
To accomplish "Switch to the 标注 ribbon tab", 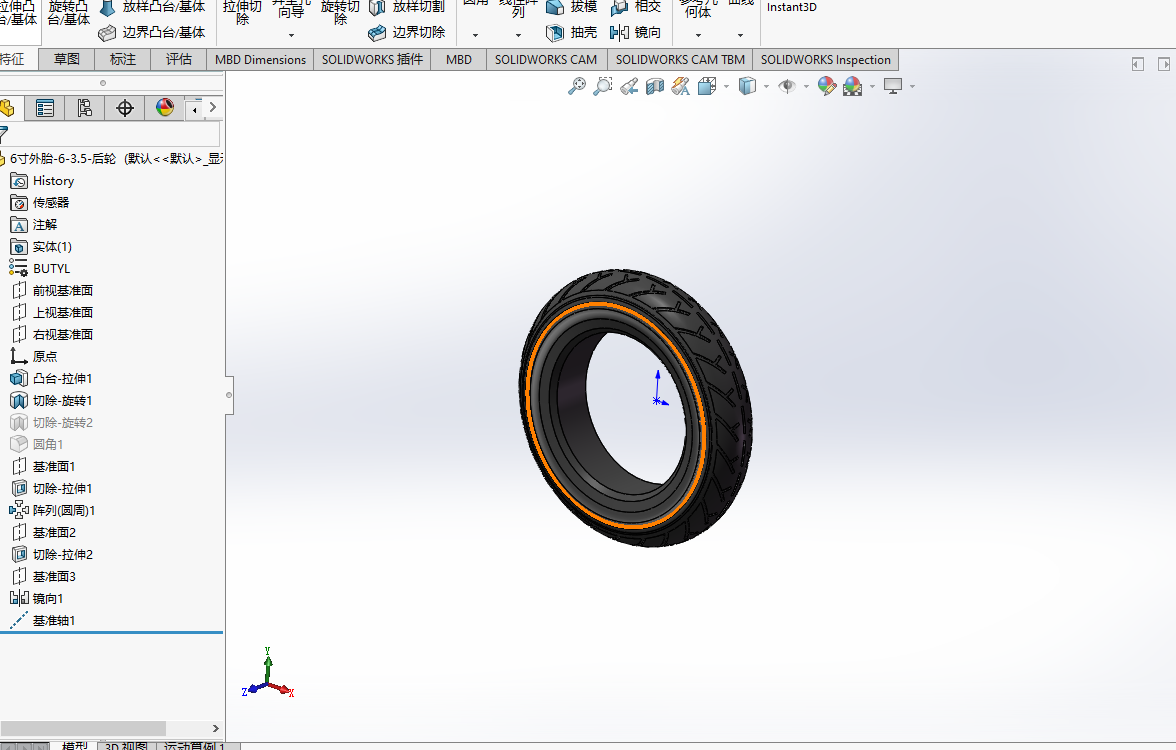I will pyautogui.click(x=122, y=59).
